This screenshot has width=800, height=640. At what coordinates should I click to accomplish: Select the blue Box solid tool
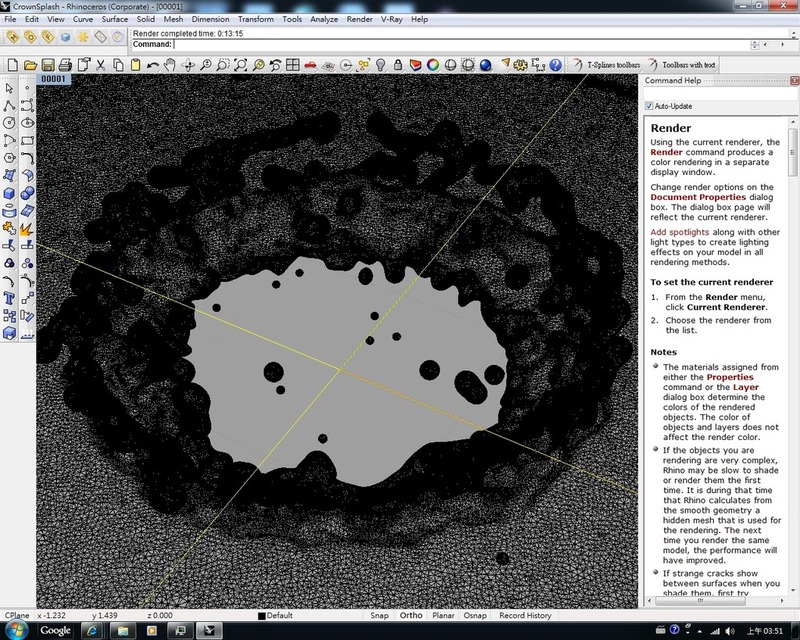click(x=9, y=193)
